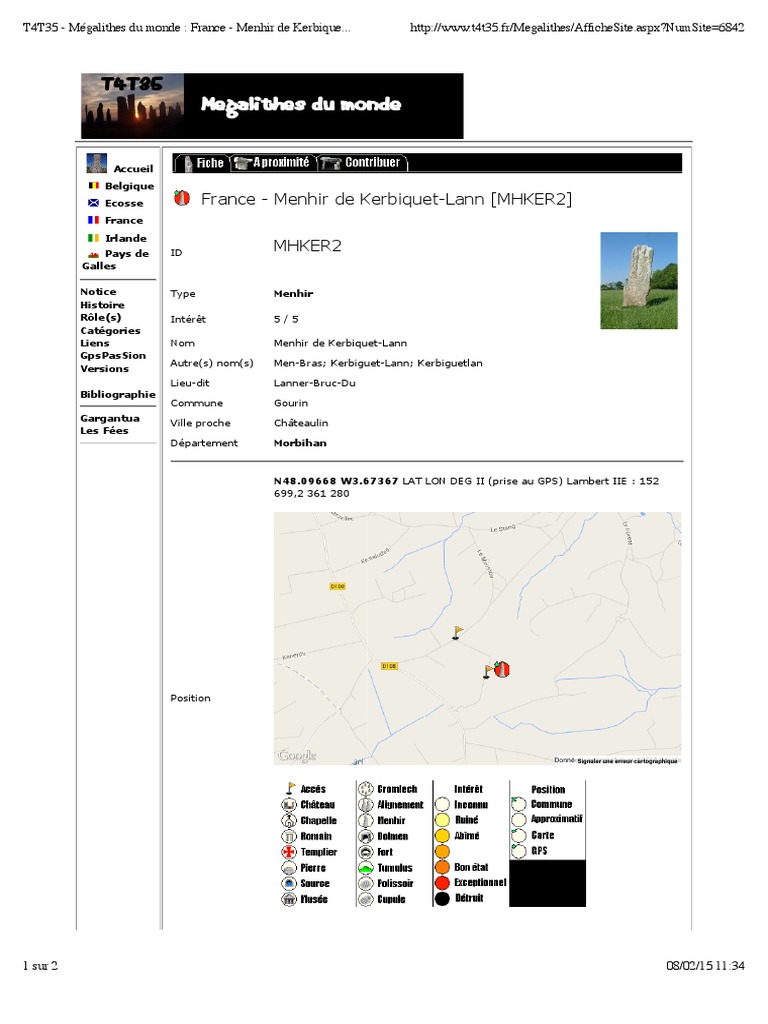The width and height of the screenshot is (768, 1024).
Task: Click the Pierre legend icon
Action: coord(289,868)
